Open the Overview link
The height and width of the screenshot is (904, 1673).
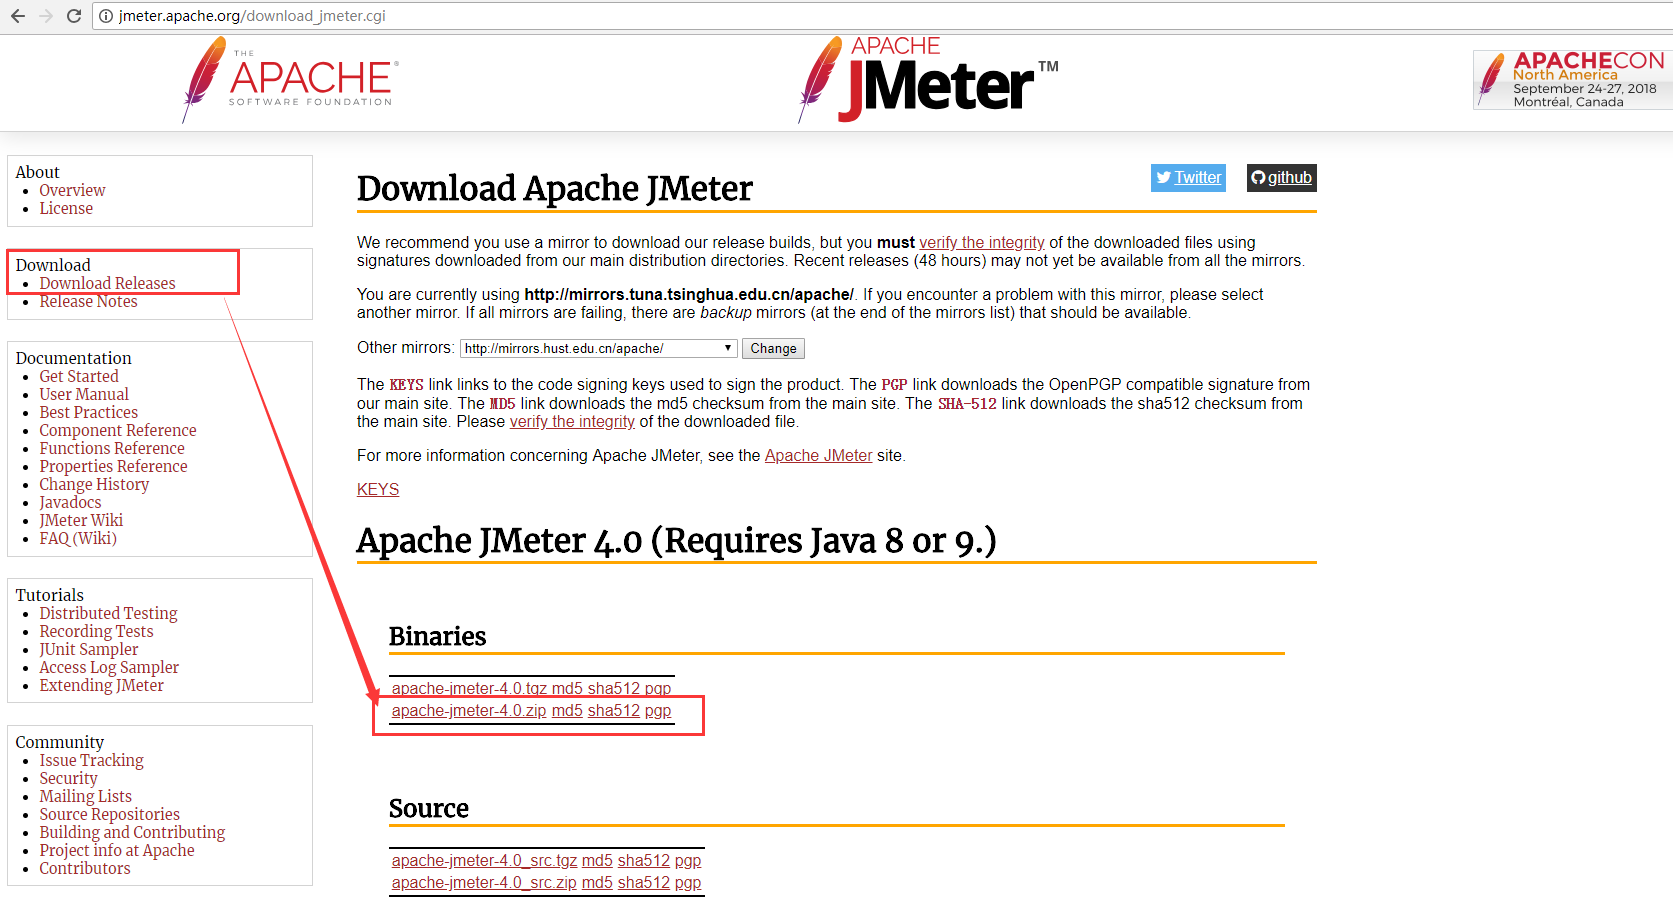tap(72, 190)
